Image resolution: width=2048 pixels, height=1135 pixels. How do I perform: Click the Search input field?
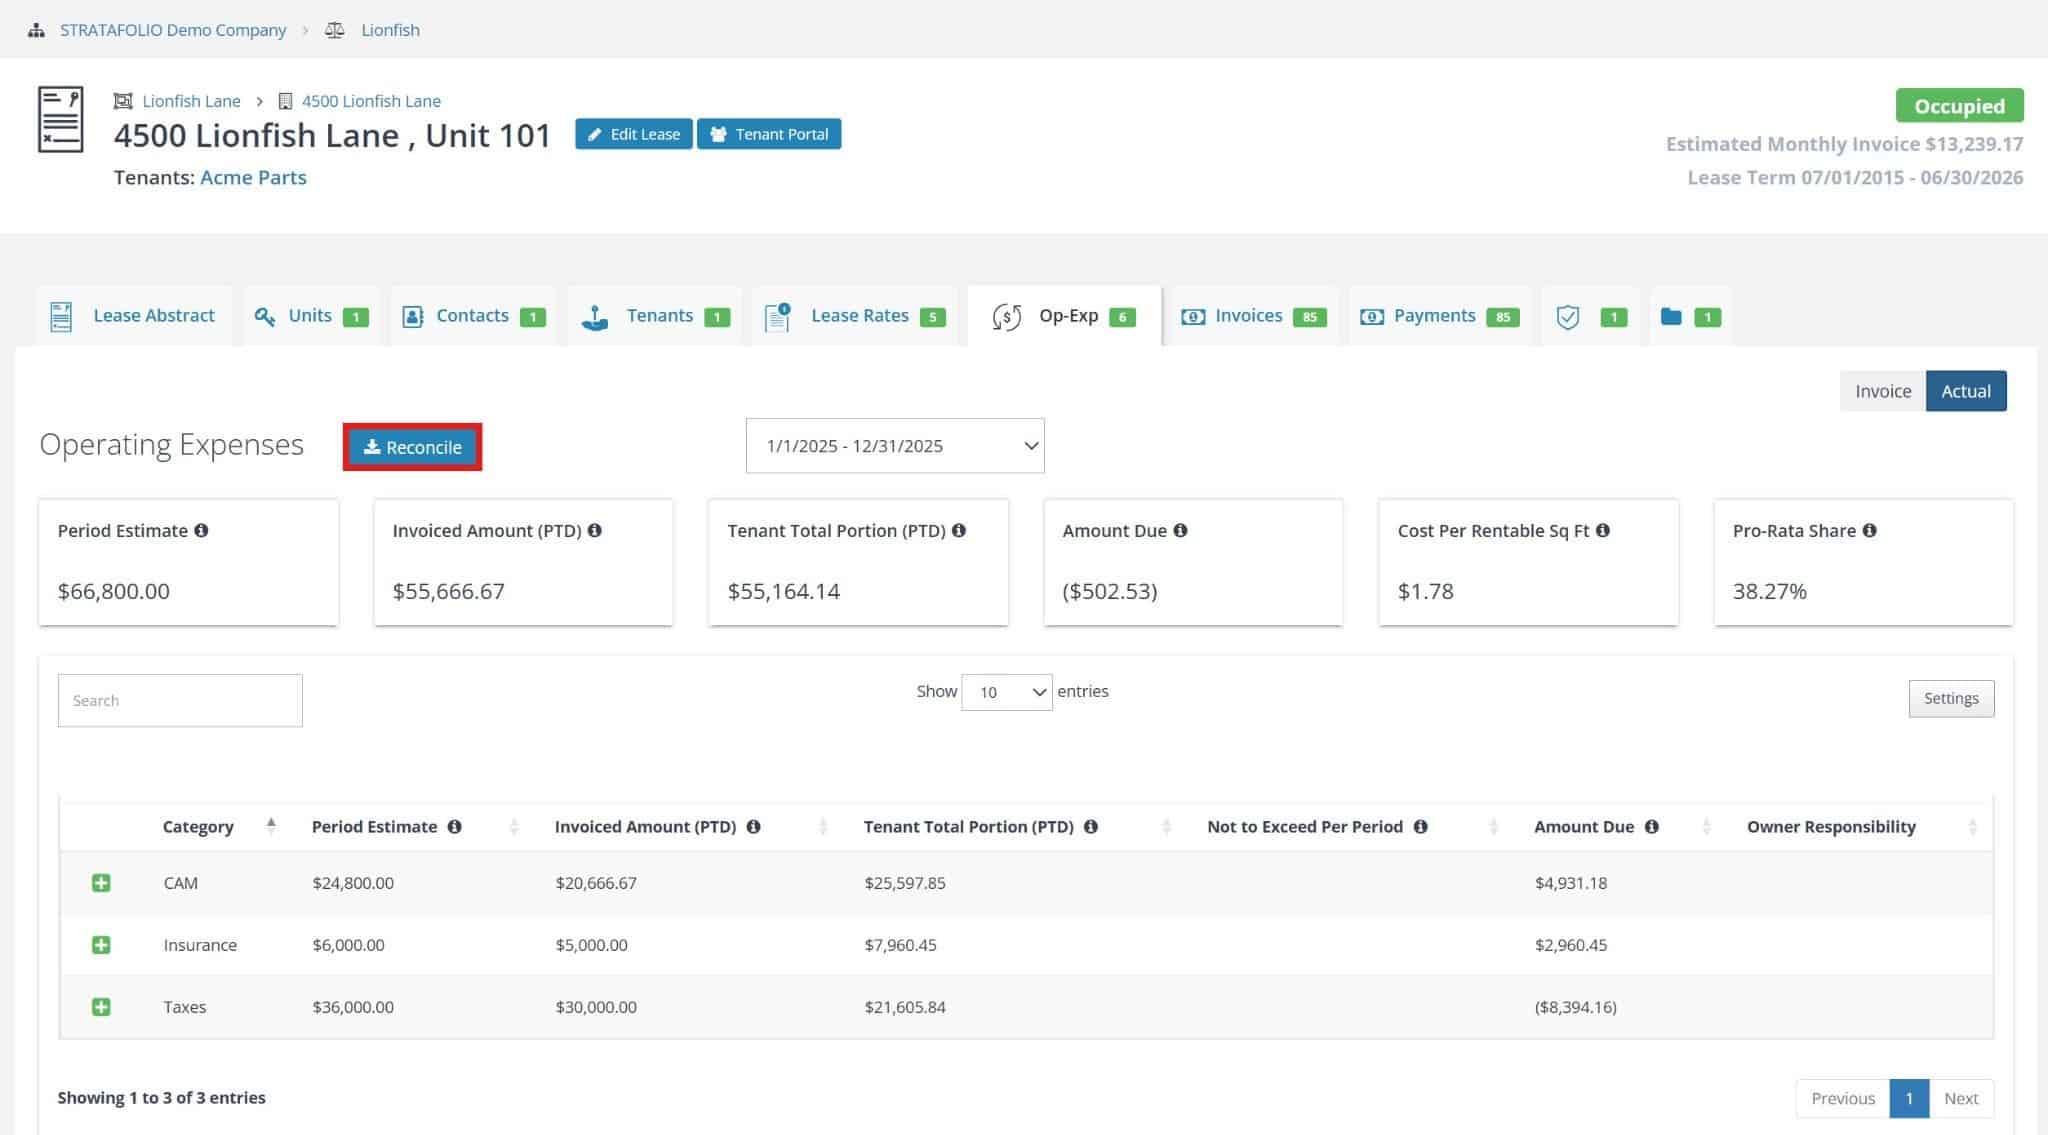180,700
